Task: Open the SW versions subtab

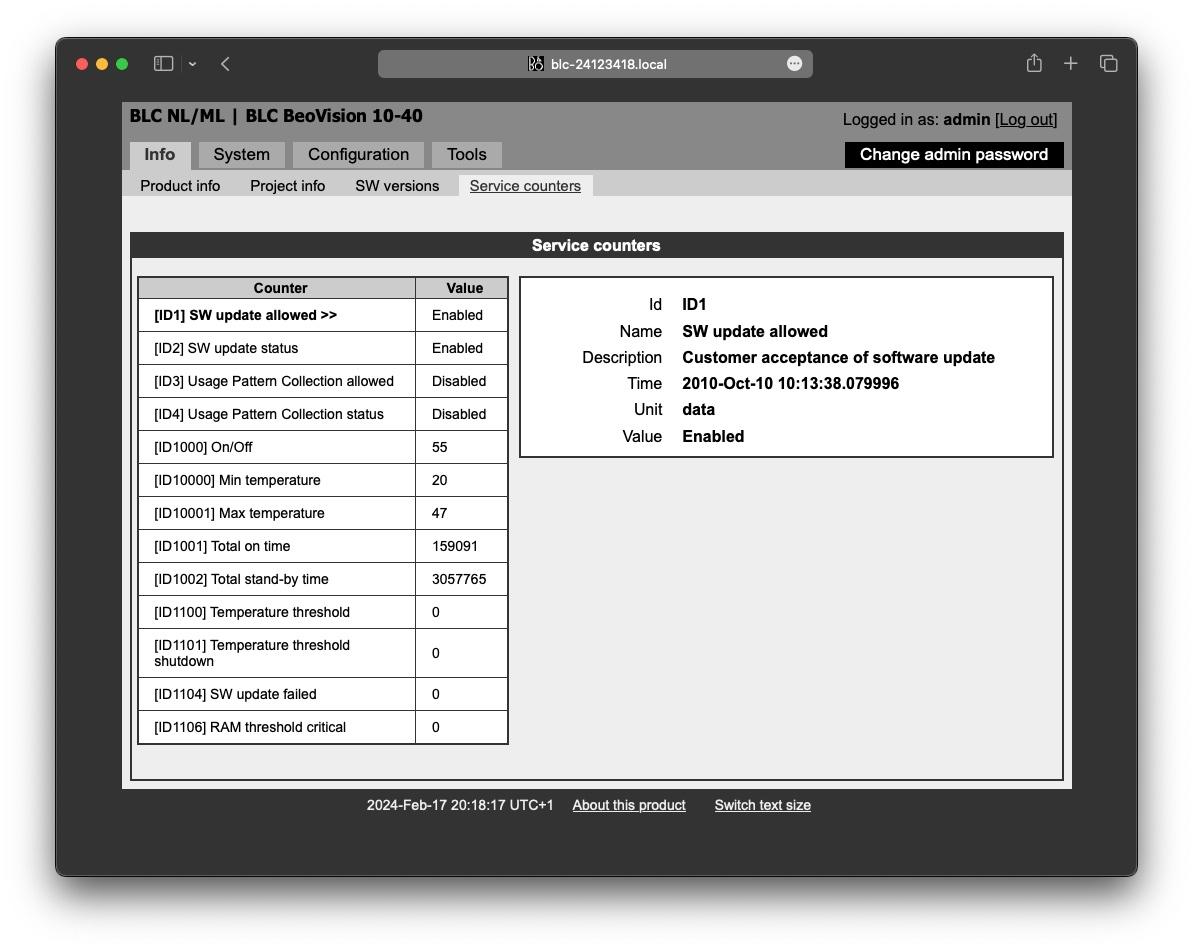Action: (x=397, y=186)
